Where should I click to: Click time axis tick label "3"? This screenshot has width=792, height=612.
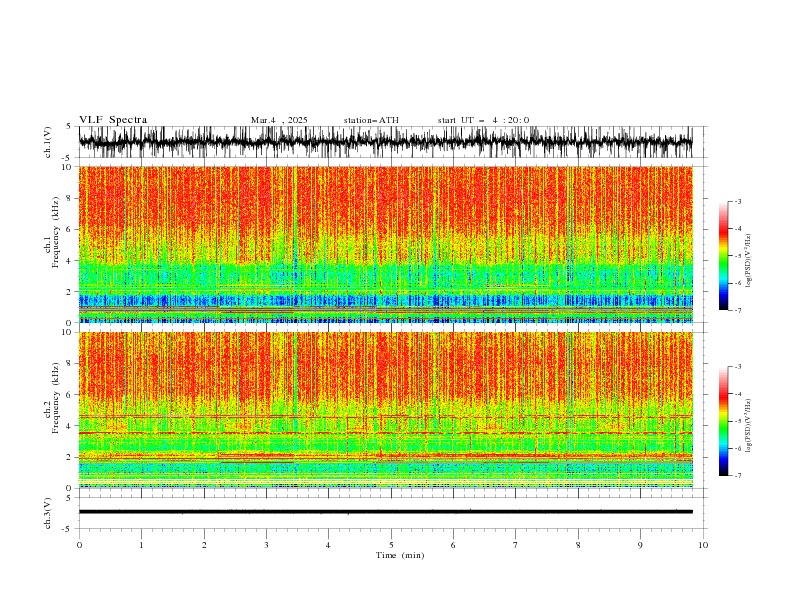pyautogui.click(x=266, y=545)
